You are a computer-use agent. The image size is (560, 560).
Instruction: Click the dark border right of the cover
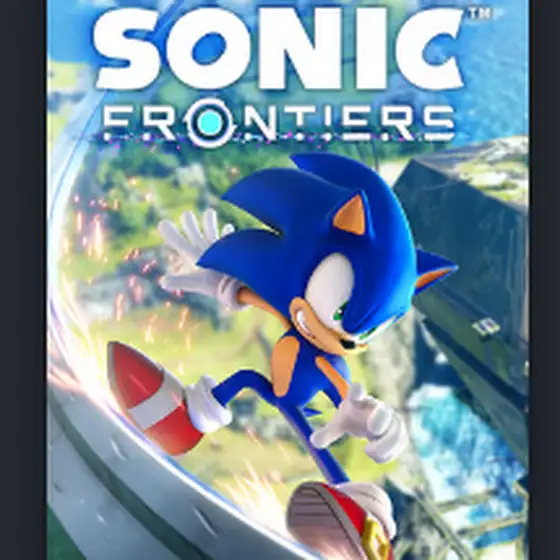click(545, 280)
